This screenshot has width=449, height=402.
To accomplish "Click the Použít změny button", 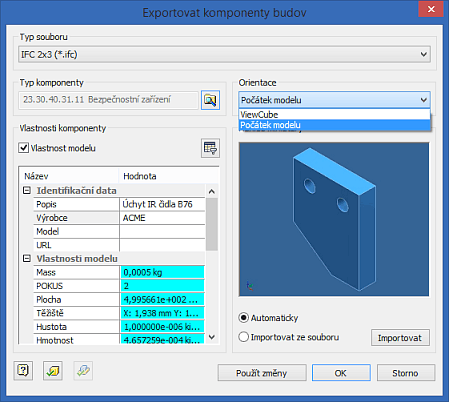I will click(262, 373).
